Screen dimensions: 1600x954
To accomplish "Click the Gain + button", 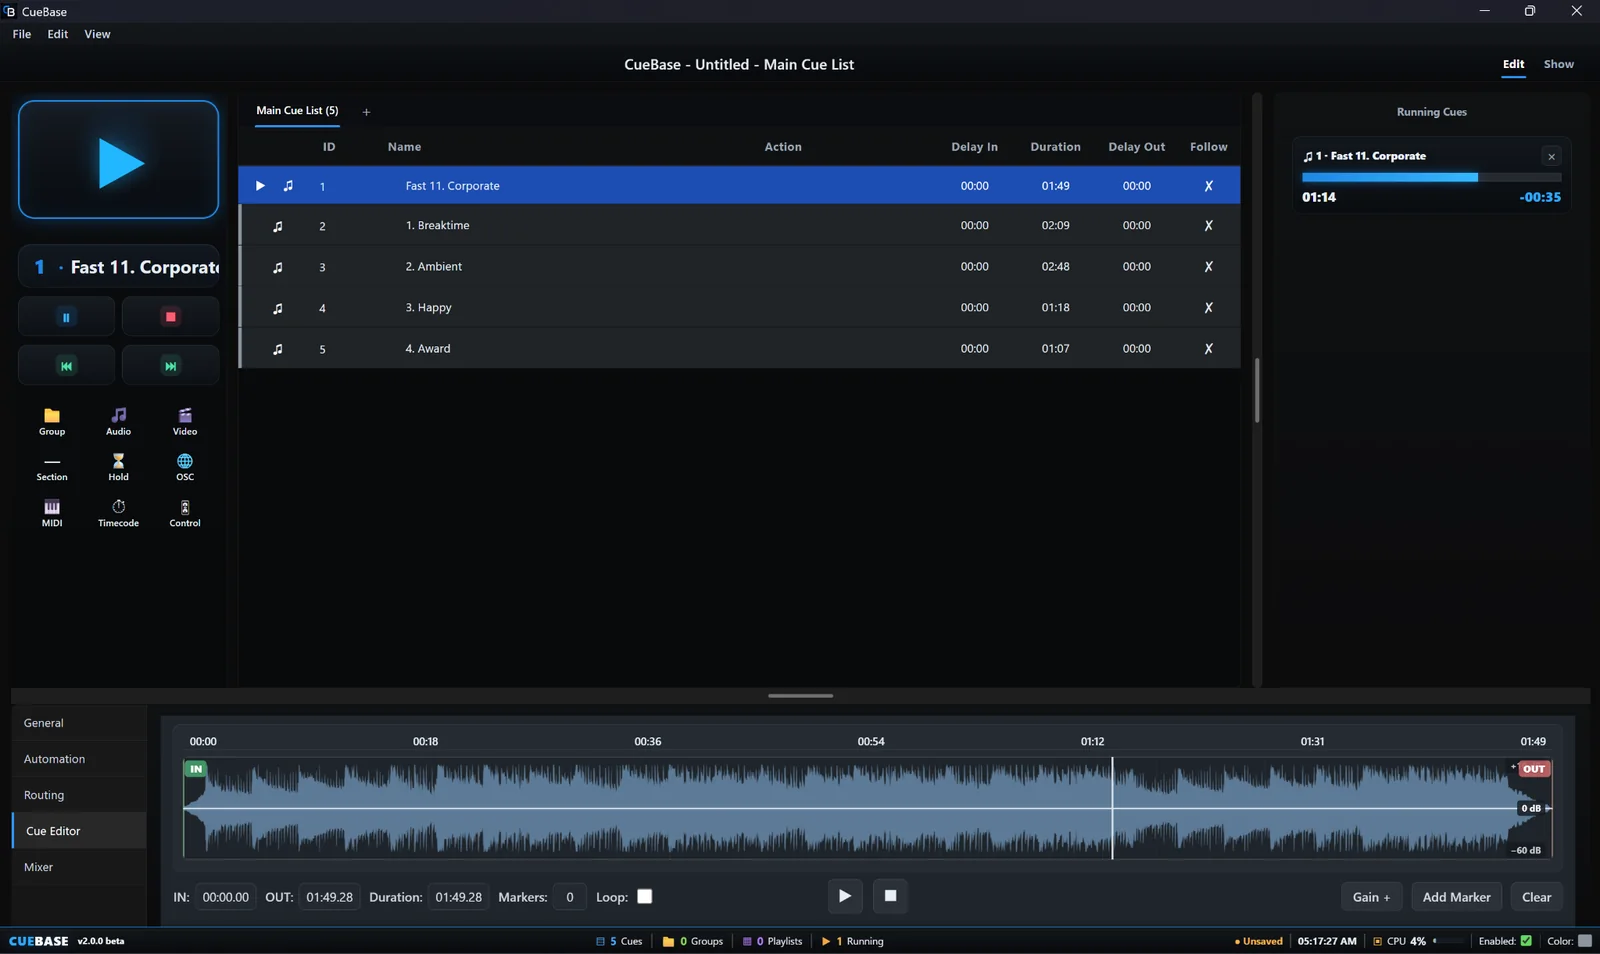I will (x=1371, y=897).
